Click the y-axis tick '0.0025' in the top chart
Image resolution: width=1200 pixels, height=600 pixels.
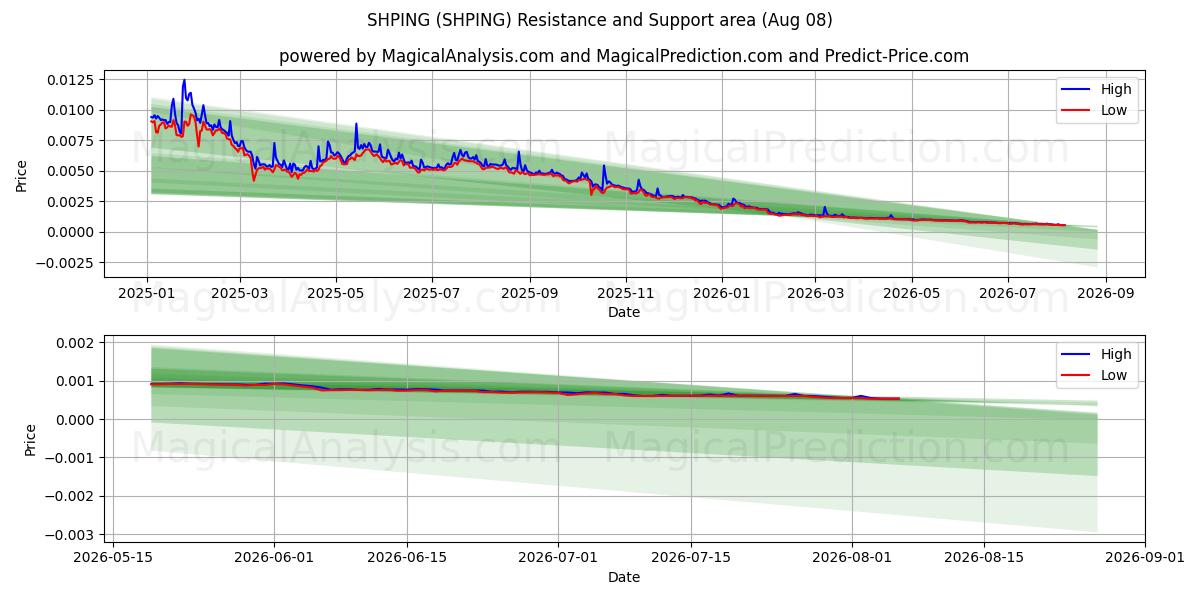[x=72, y=202]
